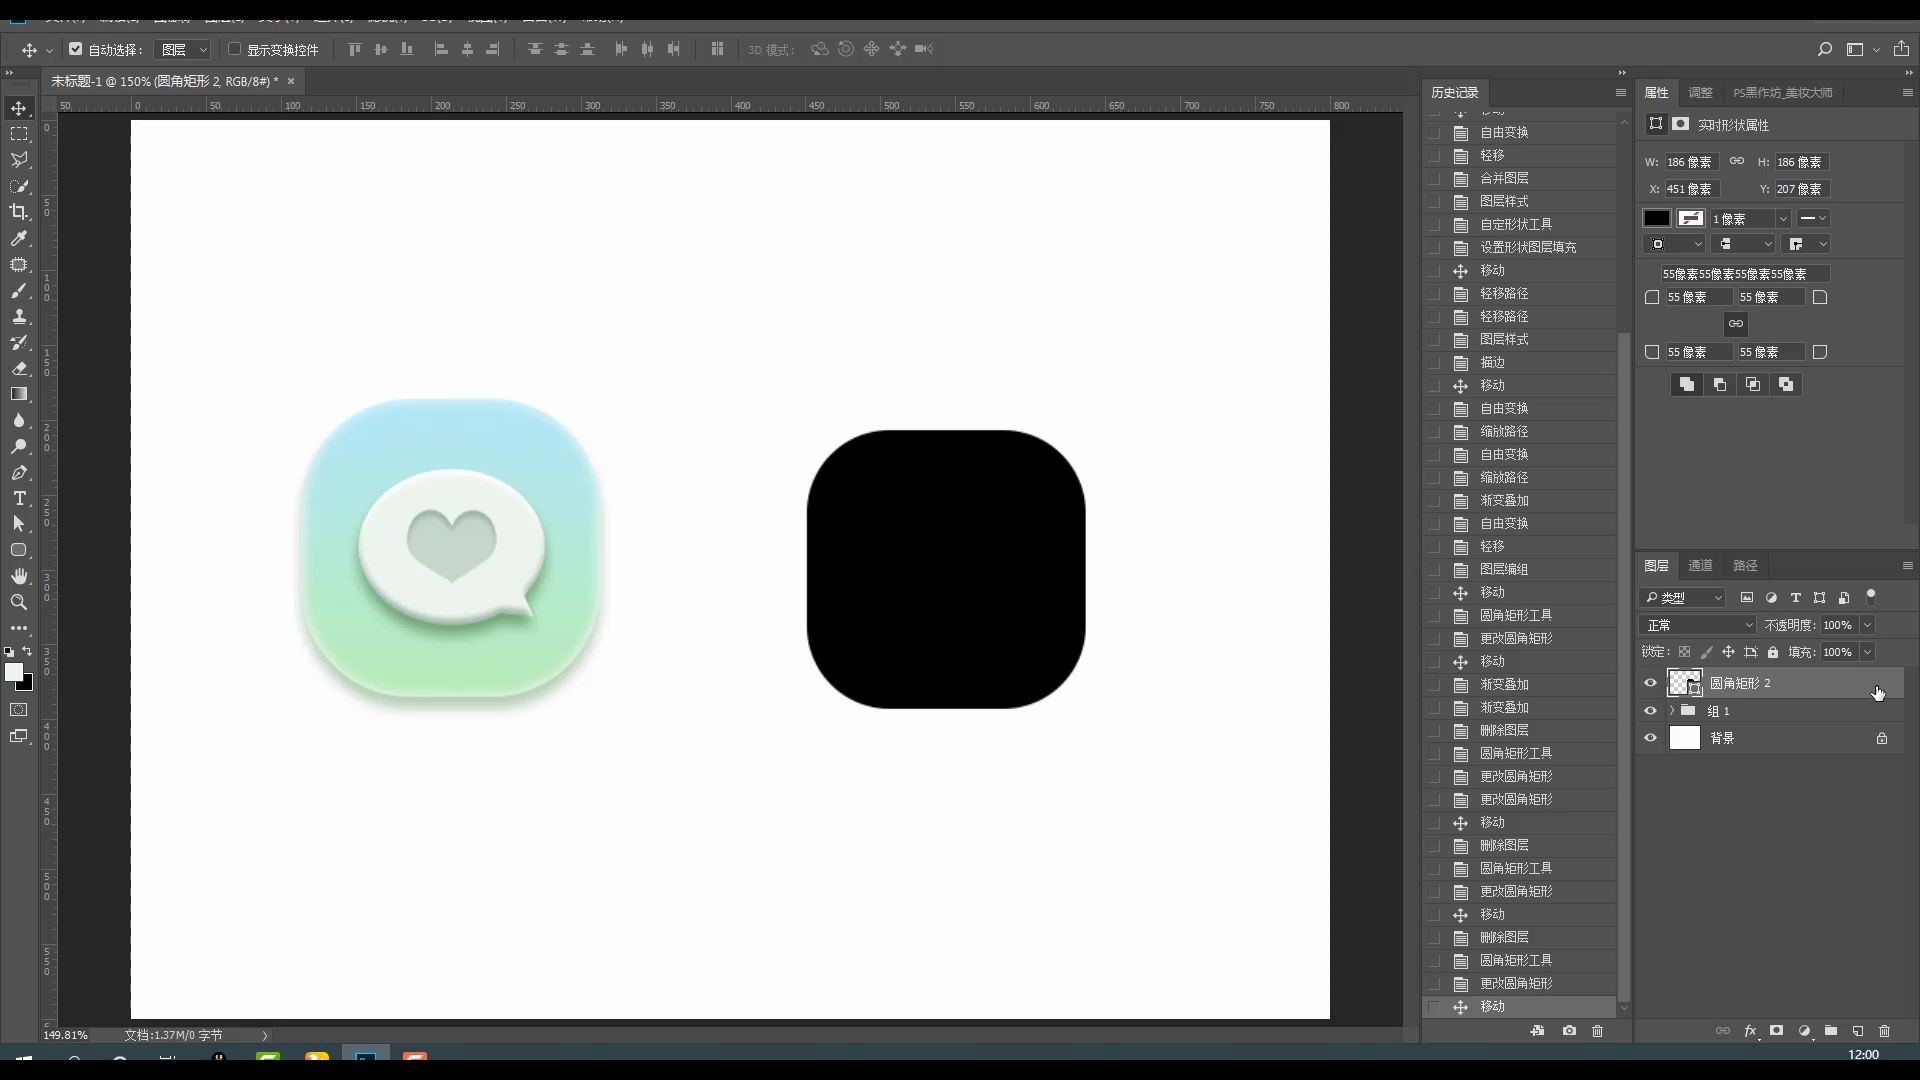Open the 不透明度 opacity dropdown arrow

tap(1867, 625)
